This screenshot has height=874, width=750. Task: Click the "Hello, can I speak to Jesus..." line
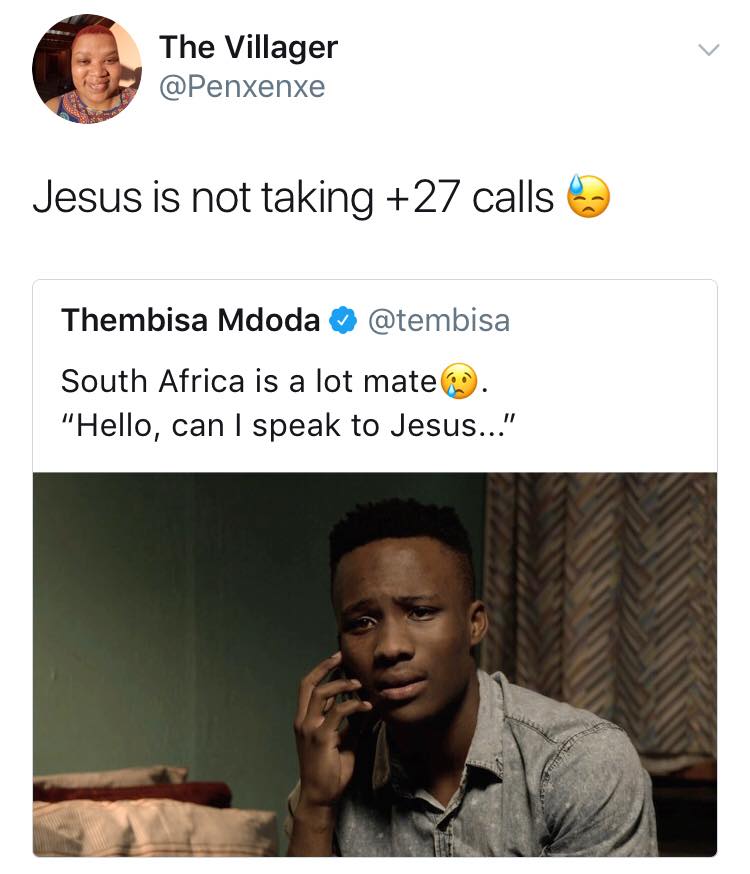click(x=287, y=426)
